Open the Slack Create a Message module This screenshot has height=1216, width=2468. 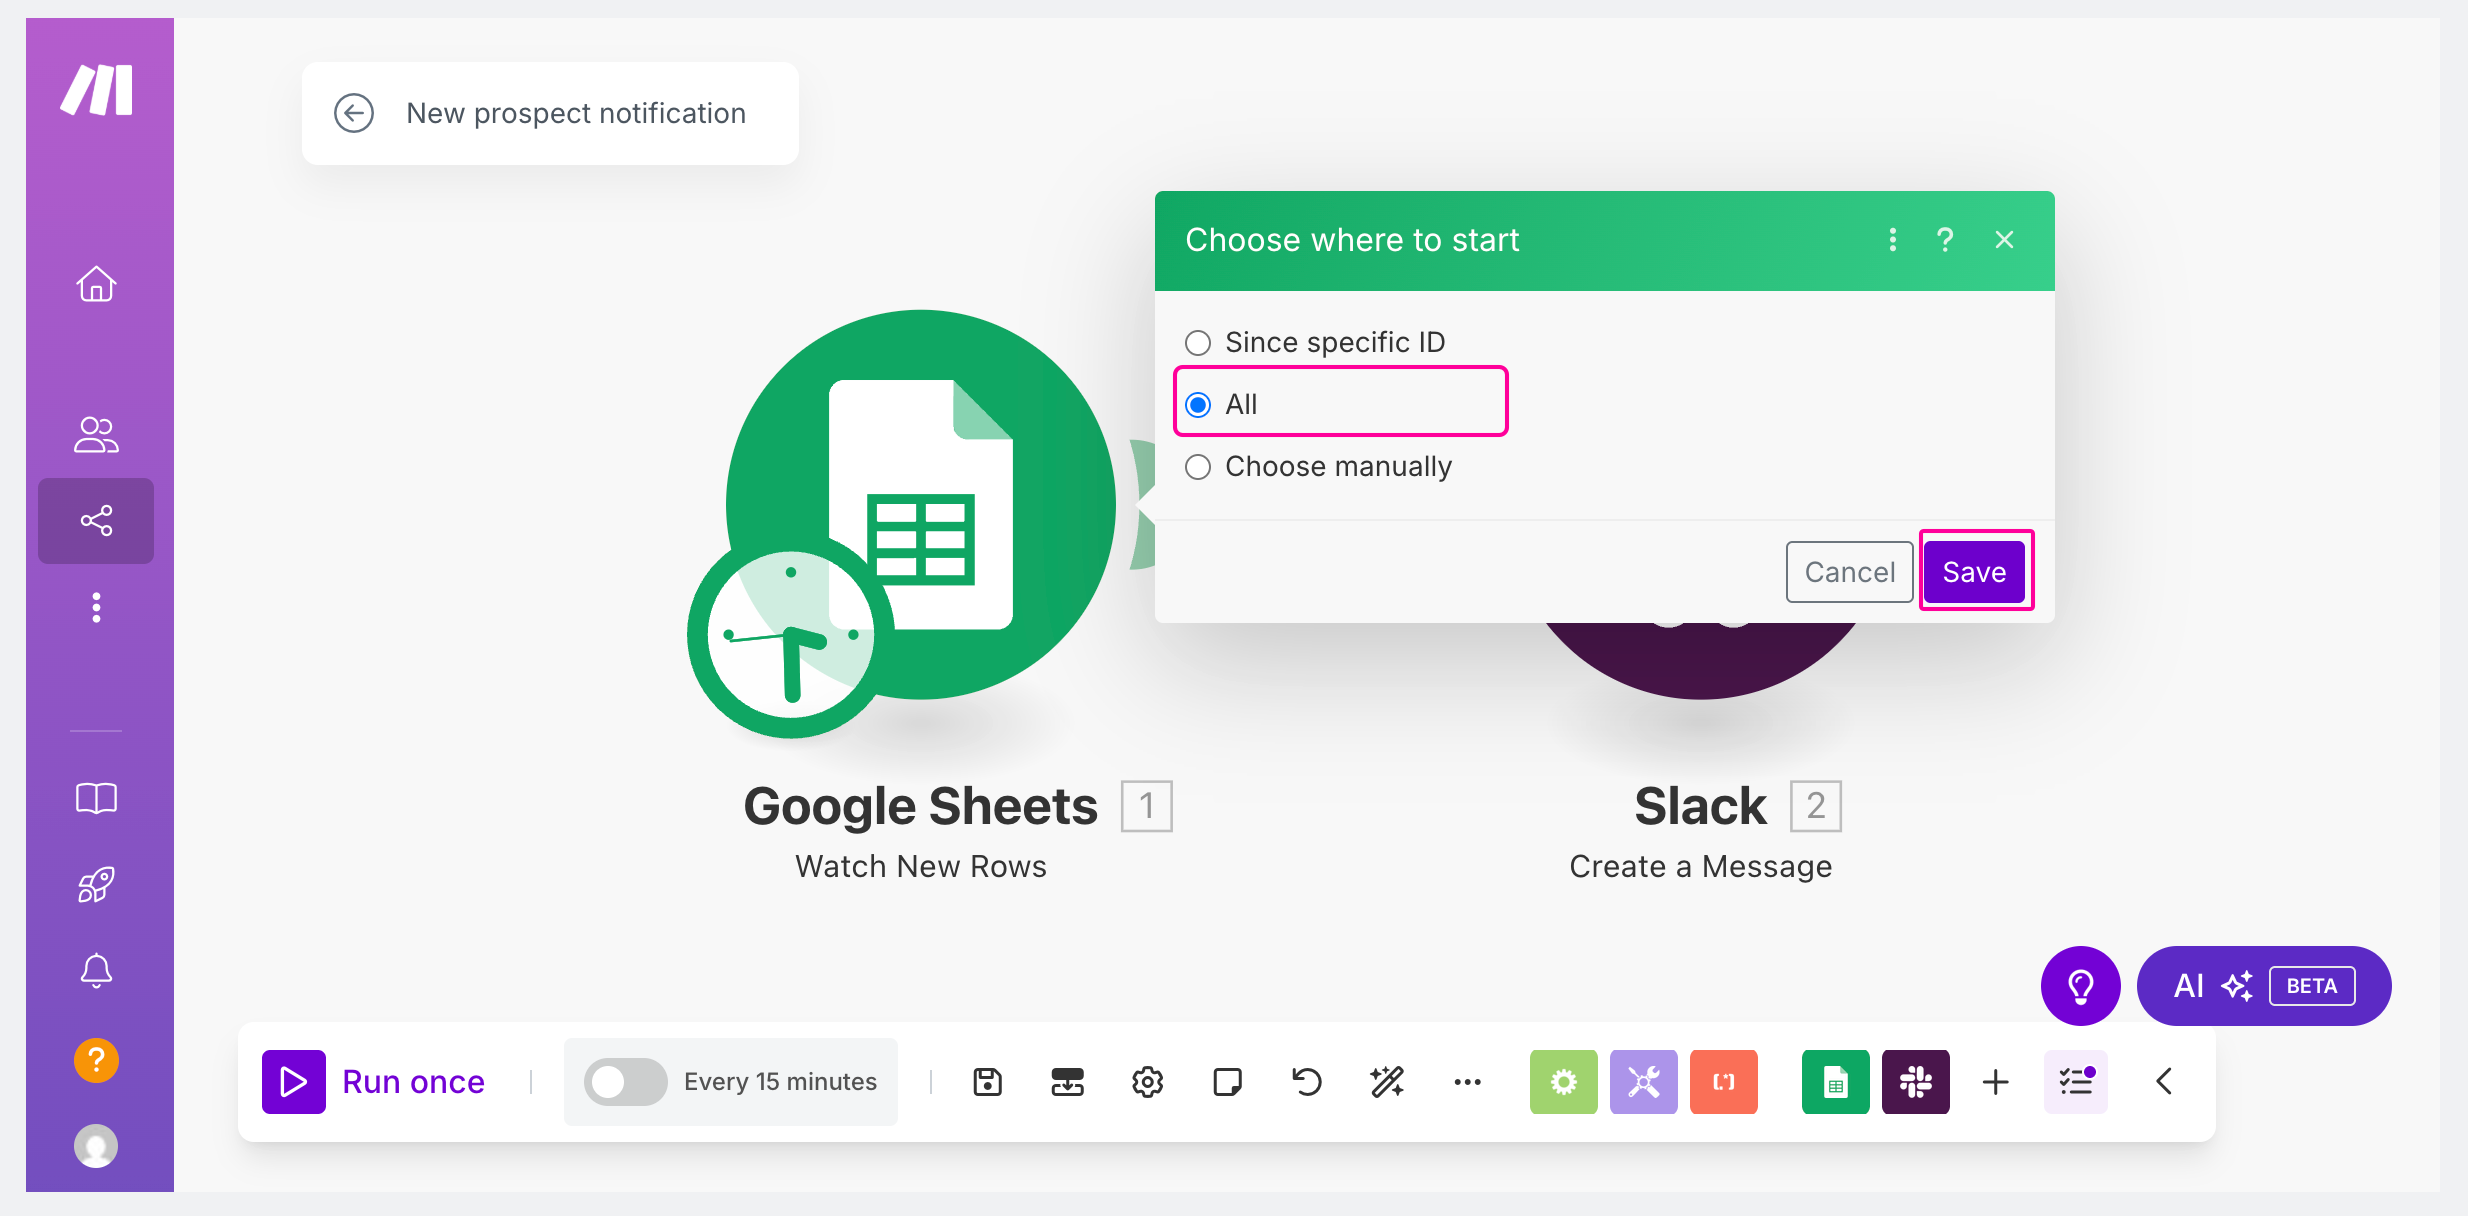[x=1700, y=660]
